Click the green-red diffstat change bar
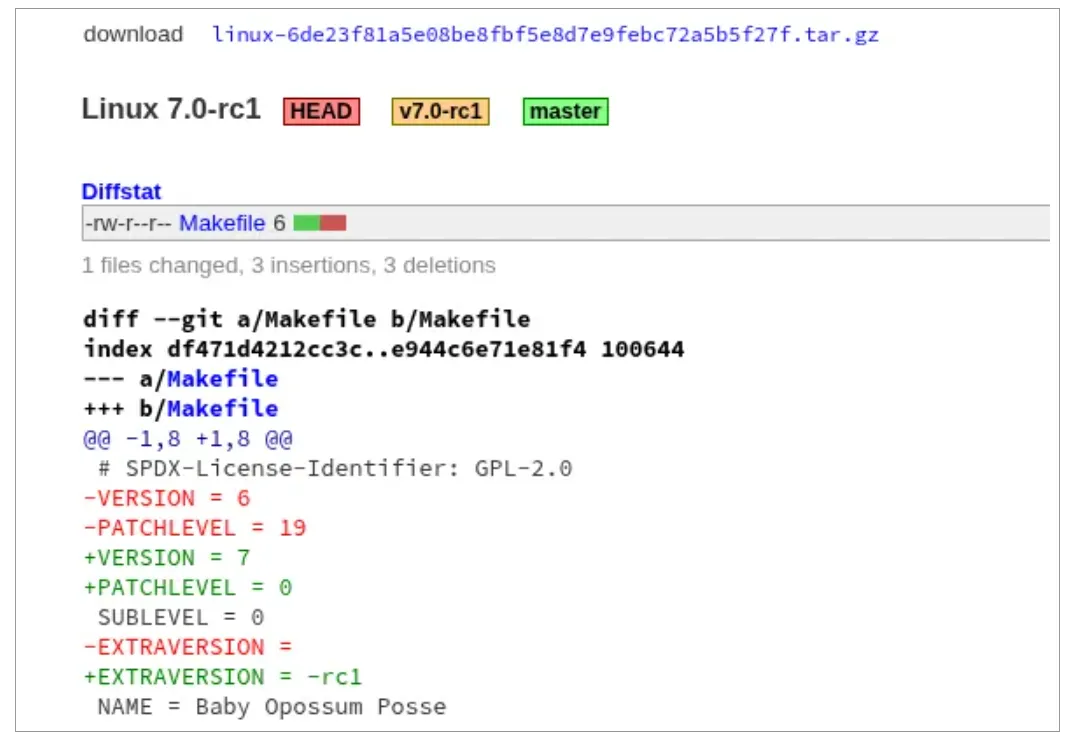 click(320, 223)
